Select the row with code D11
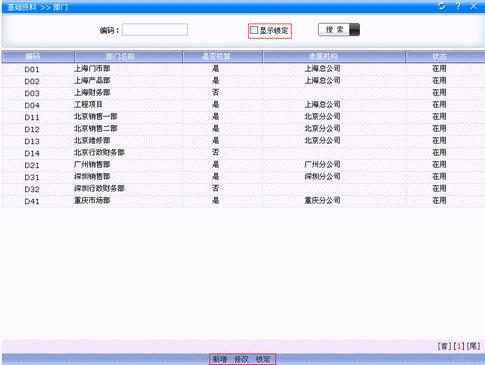Image resolution: width=485 pixels, height=365 pixels. click(x=243, y=117)
